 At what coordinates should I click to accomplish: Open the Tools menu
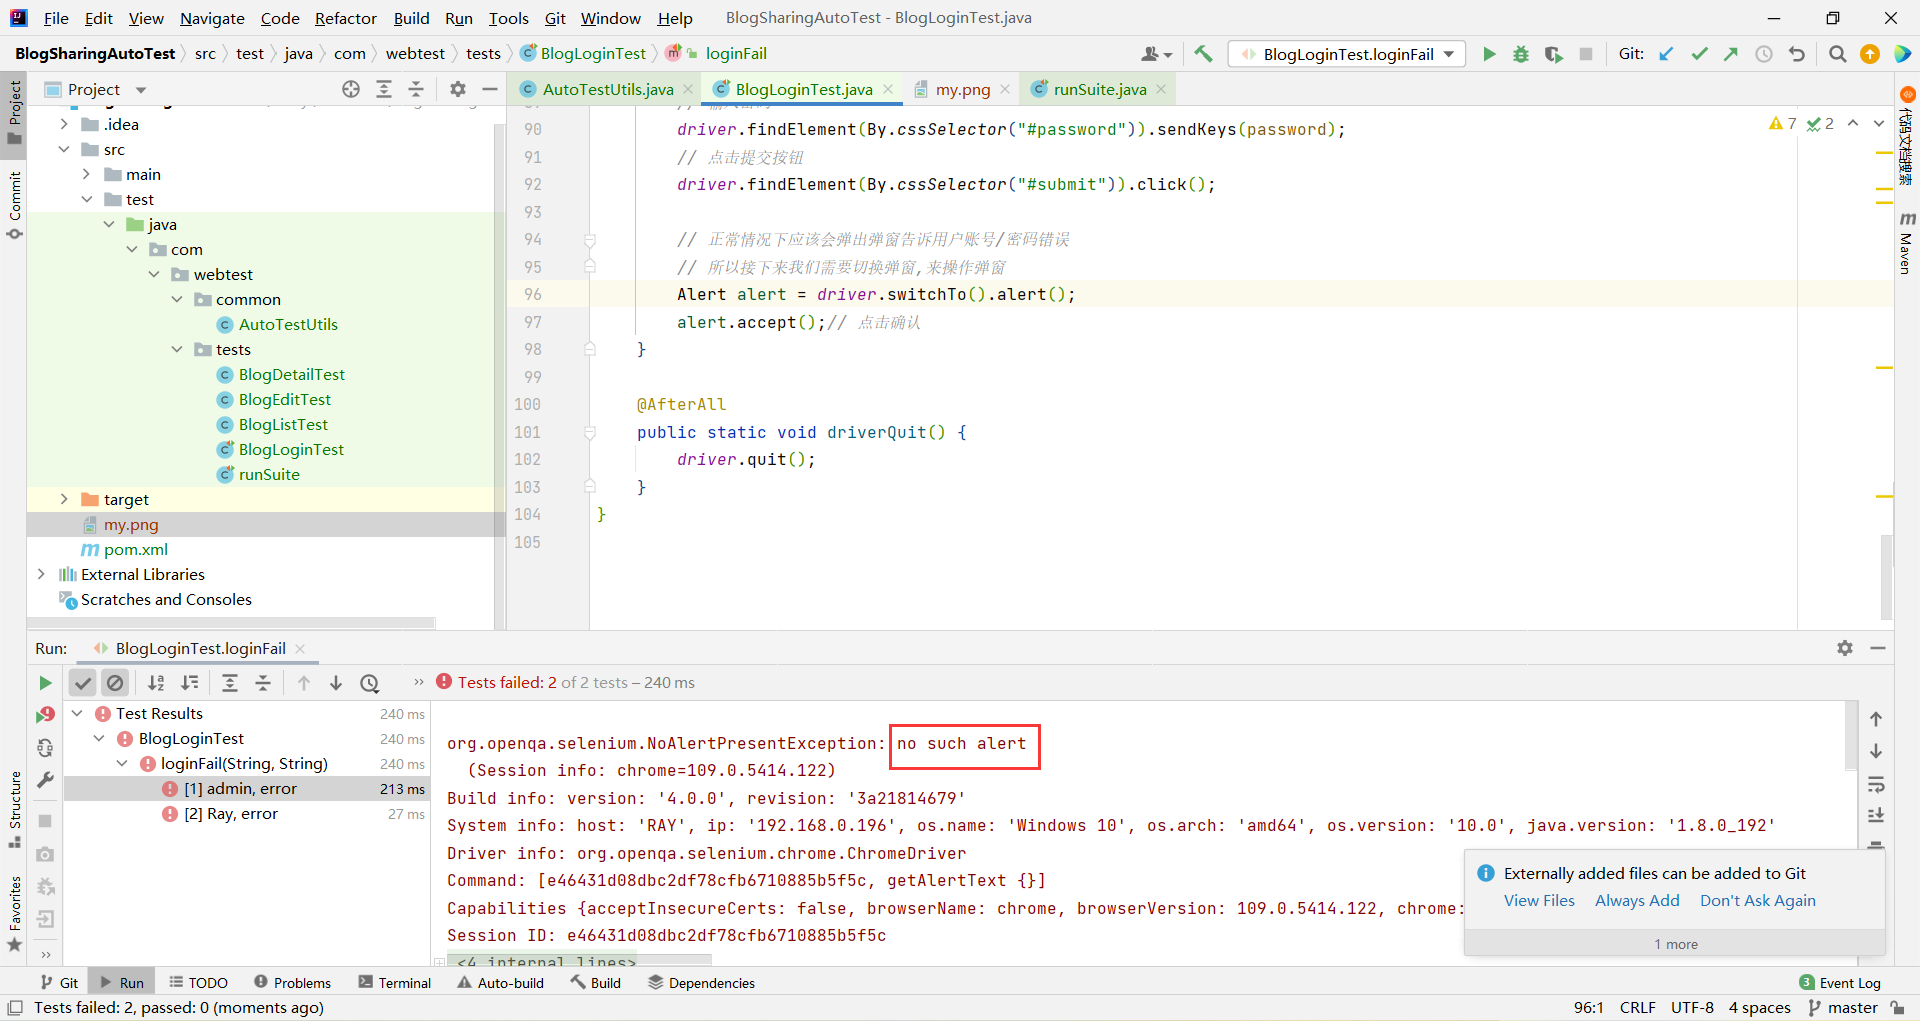pyautogui.click(x=508, y=18)
